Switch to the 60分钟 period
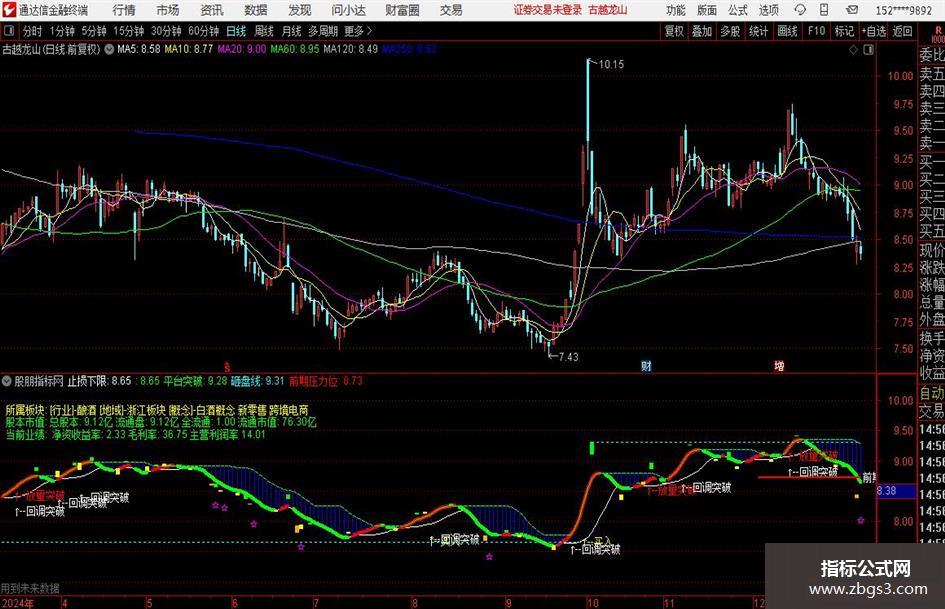The image size is (945, 609). pos(203,31)
